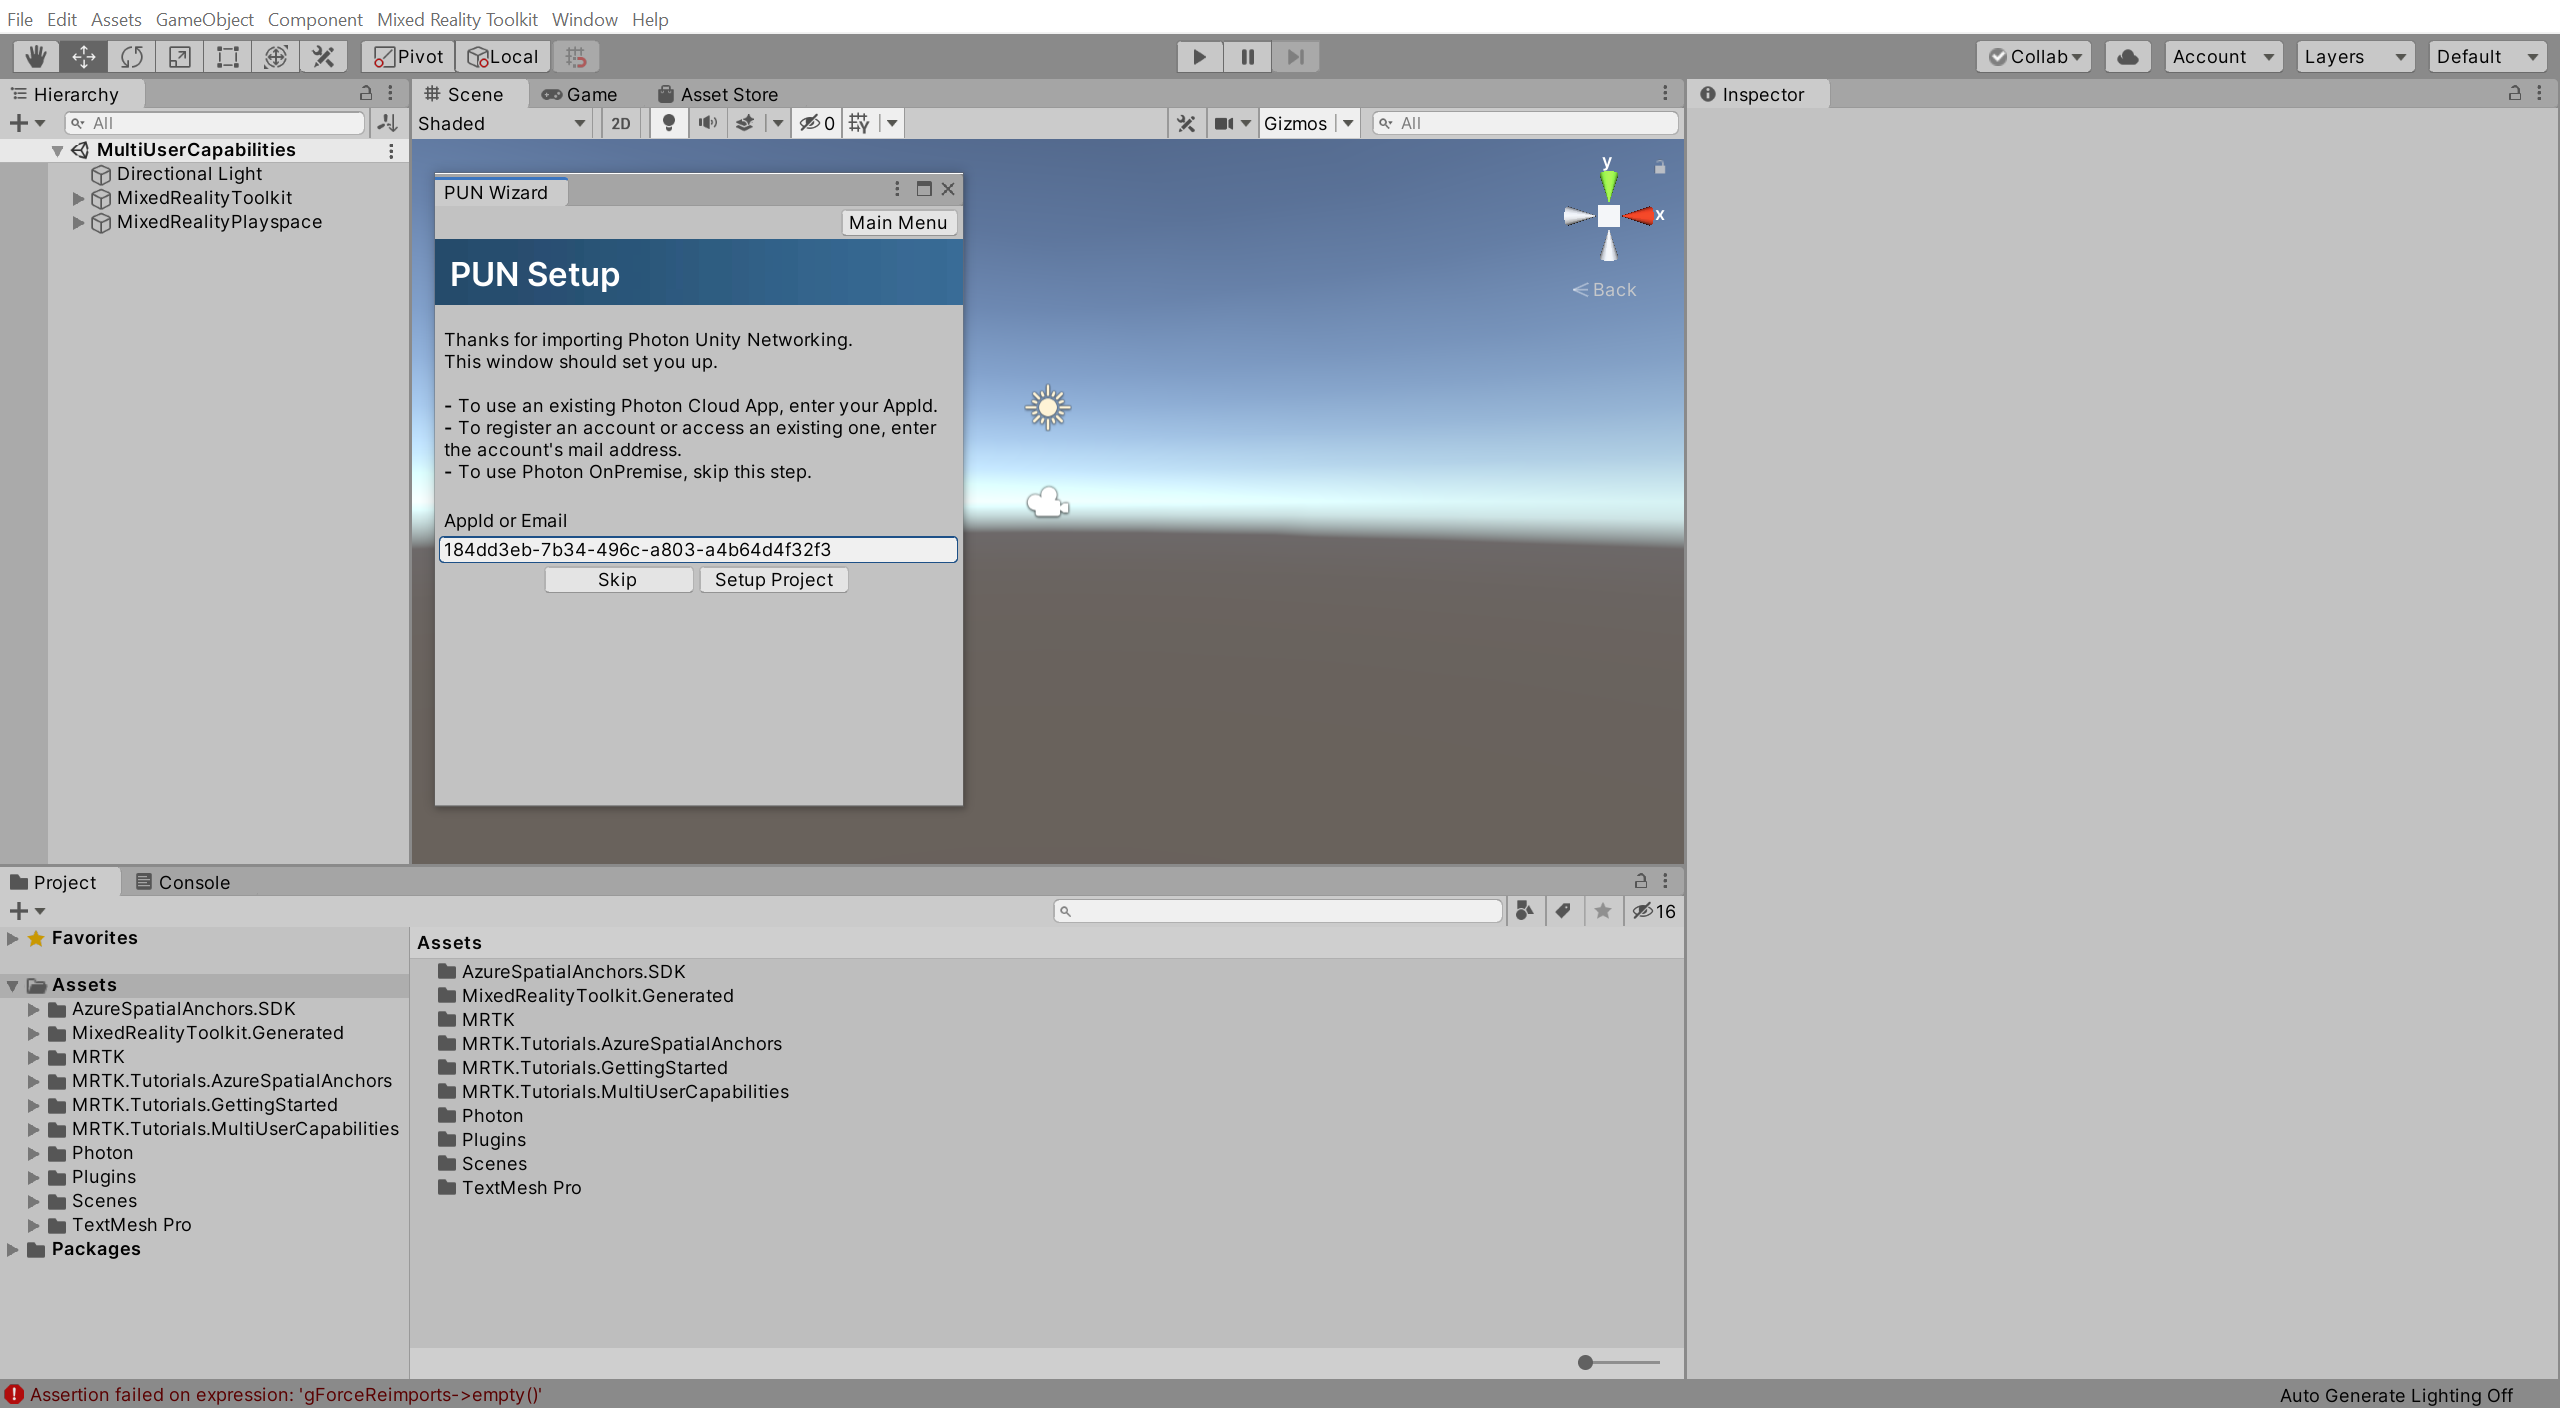The width and height of the screenshot is (2560, 1408).
Task: Click the AppId input field in PUN Wizard
Action: point(698,550)
